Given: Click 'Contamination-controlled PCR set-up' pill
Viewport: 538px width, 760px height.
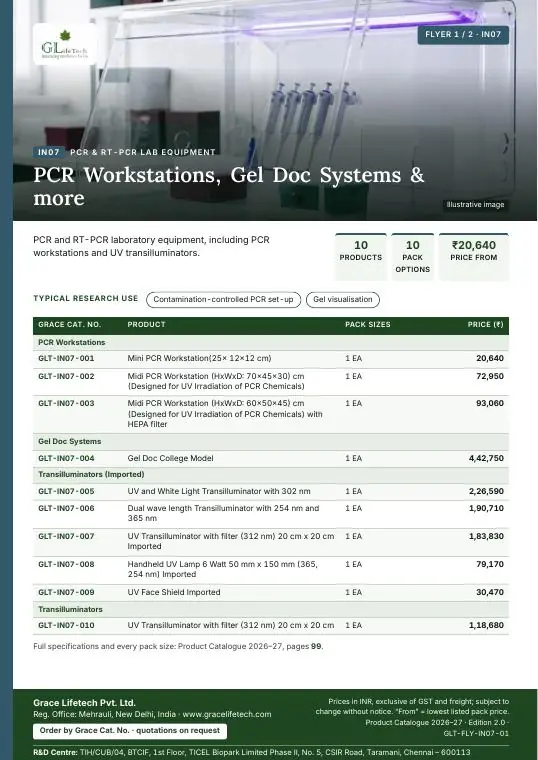Looking at the screenshot, I should [223, 300].
